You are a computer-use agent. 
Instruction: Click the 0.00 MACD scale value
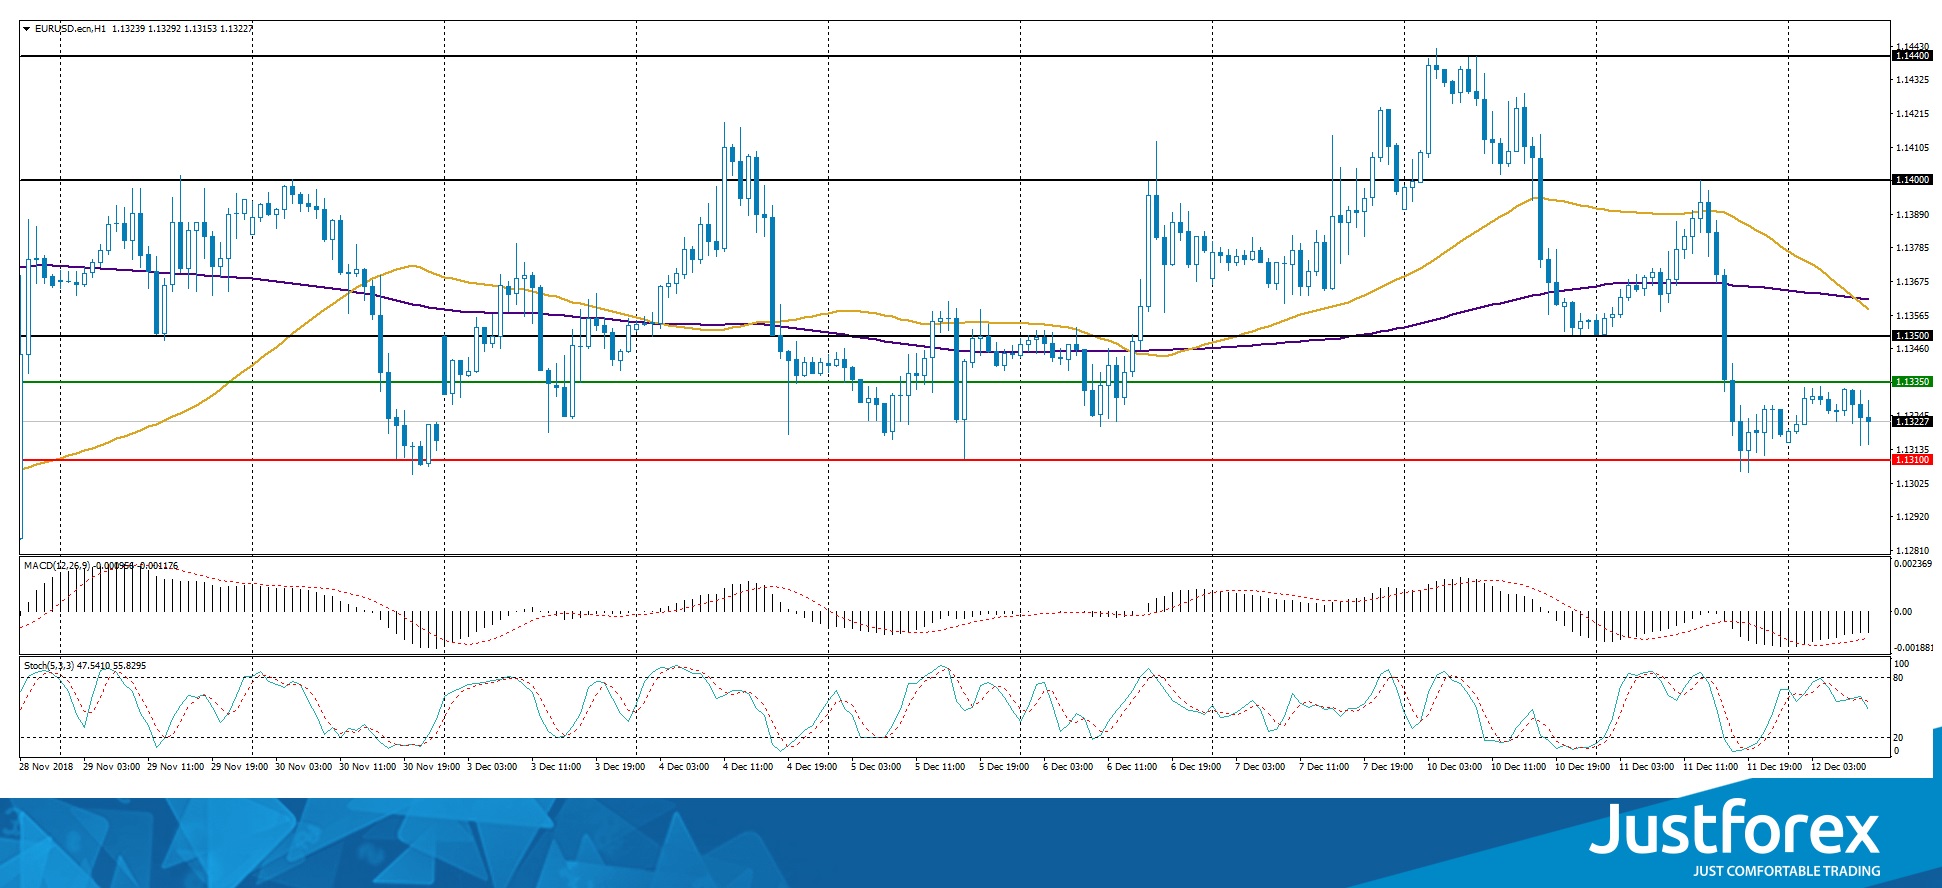(1903, 612)
